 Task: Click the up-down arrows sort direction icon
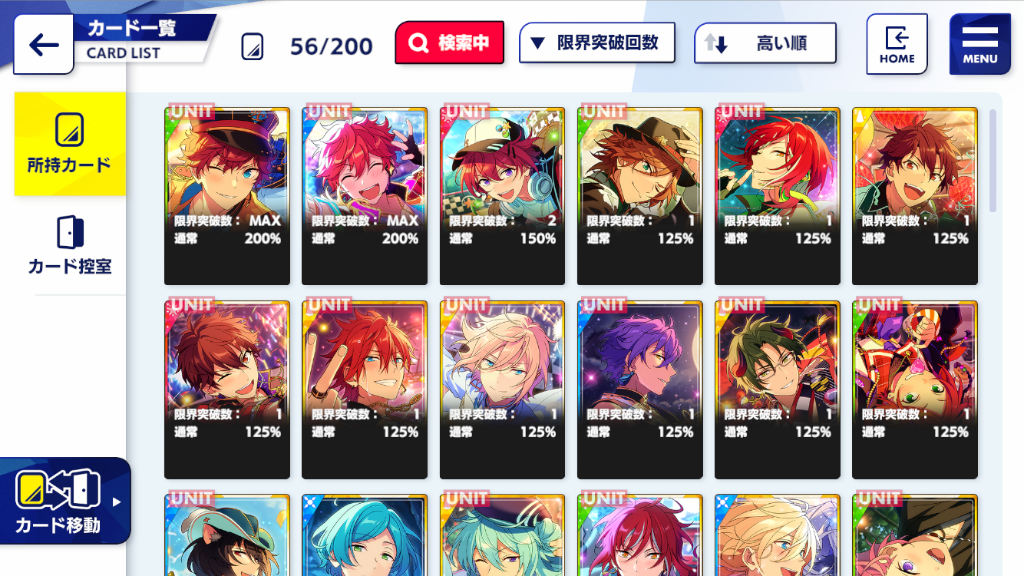pyautogui.click(x=716, y=43)
